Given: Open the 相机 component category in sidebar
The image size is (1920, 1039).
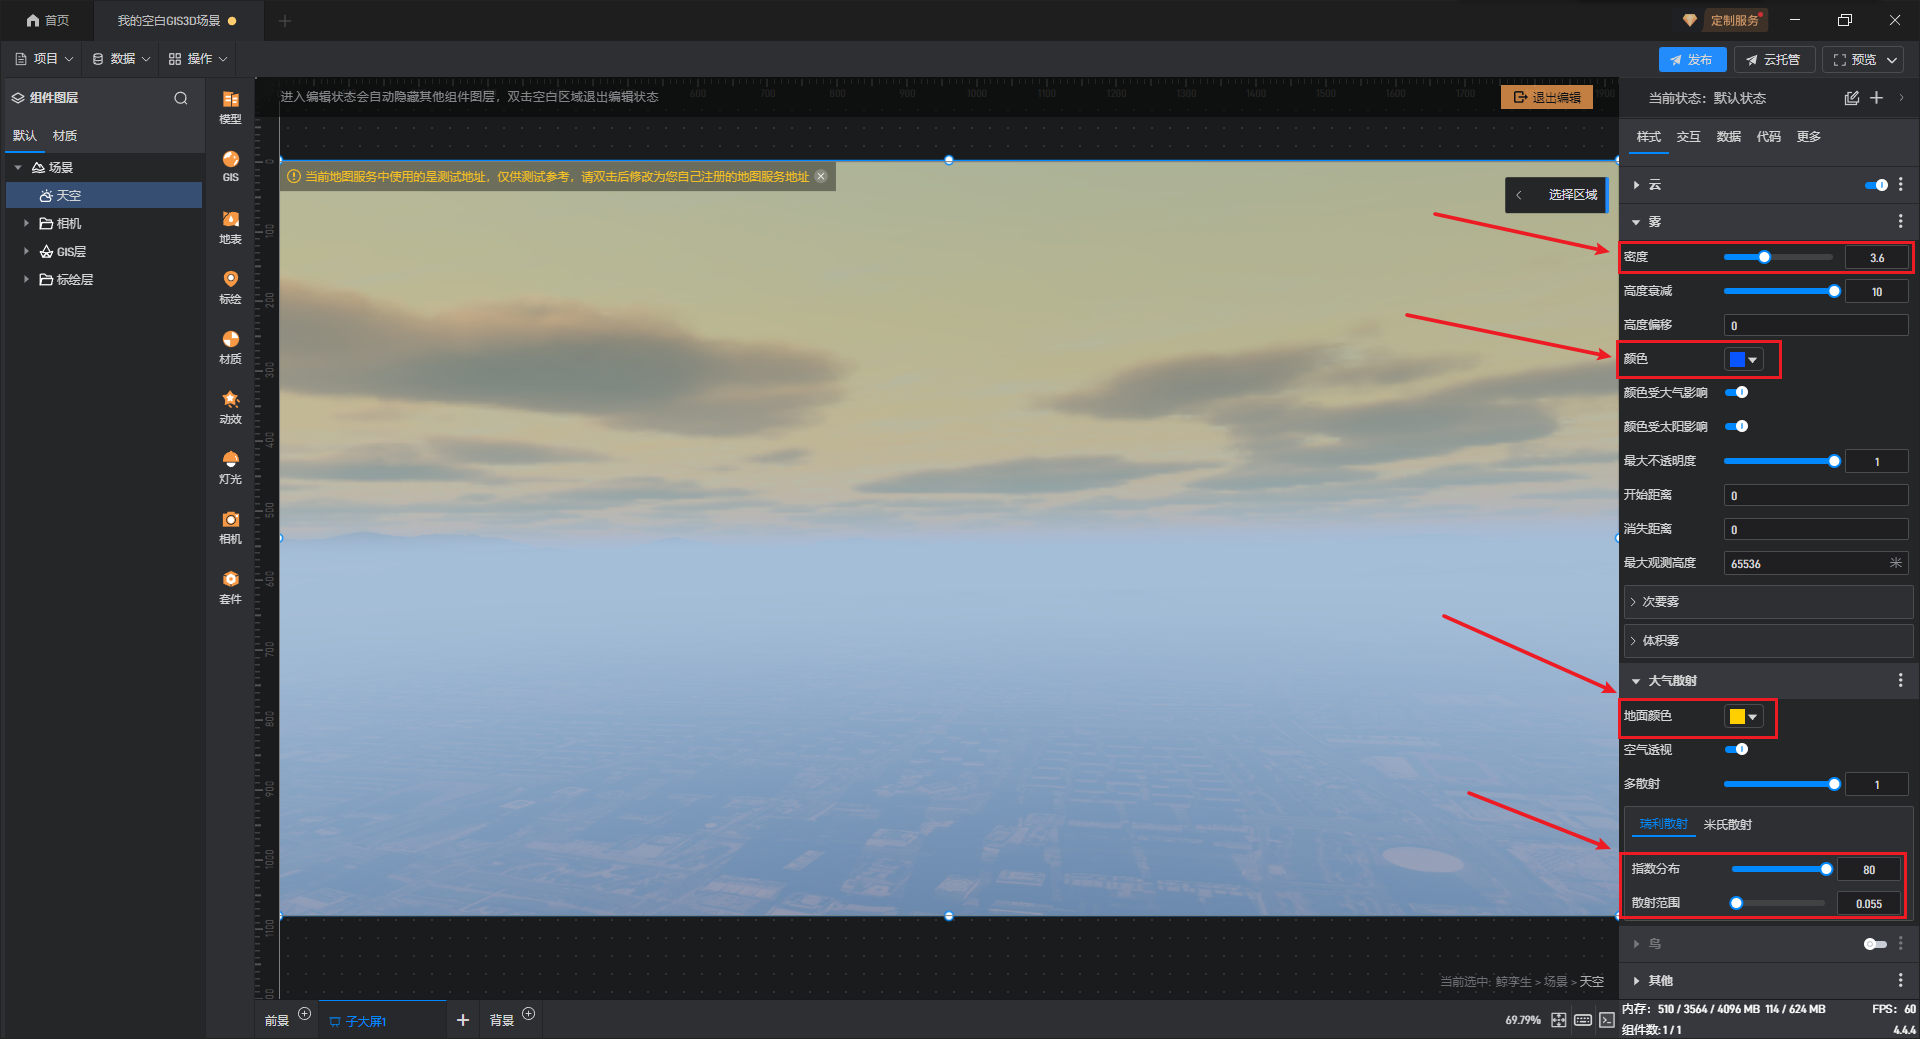Looking at the screenshot, I should tap(230, 527).
